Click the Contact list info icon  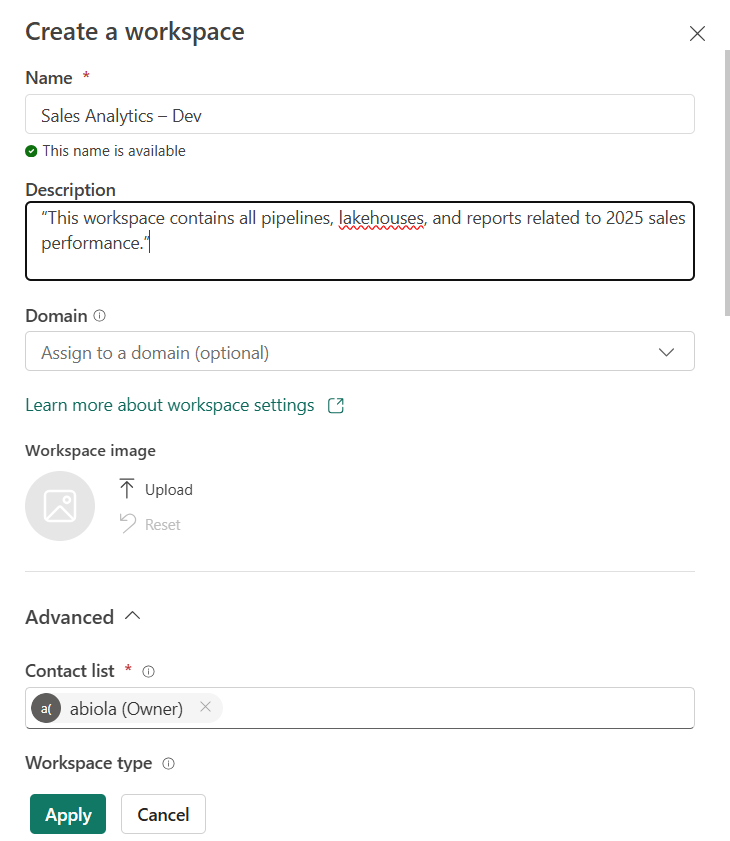148,672
